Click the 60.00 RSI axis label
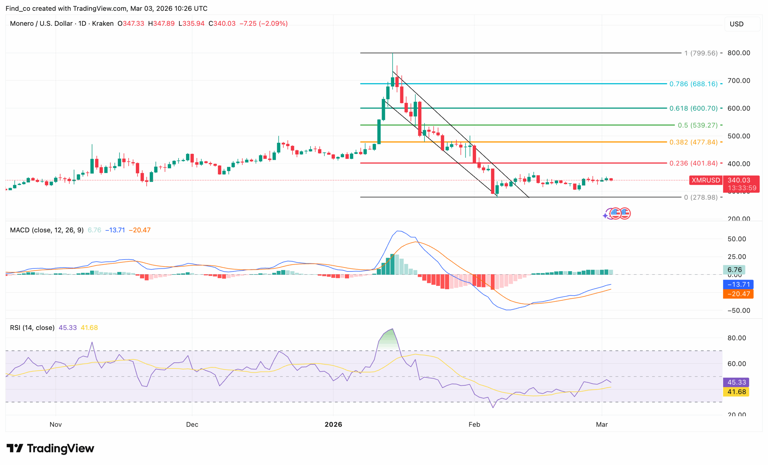The width and height of the screenshot is (768, 465). click(x=737, y=364)
